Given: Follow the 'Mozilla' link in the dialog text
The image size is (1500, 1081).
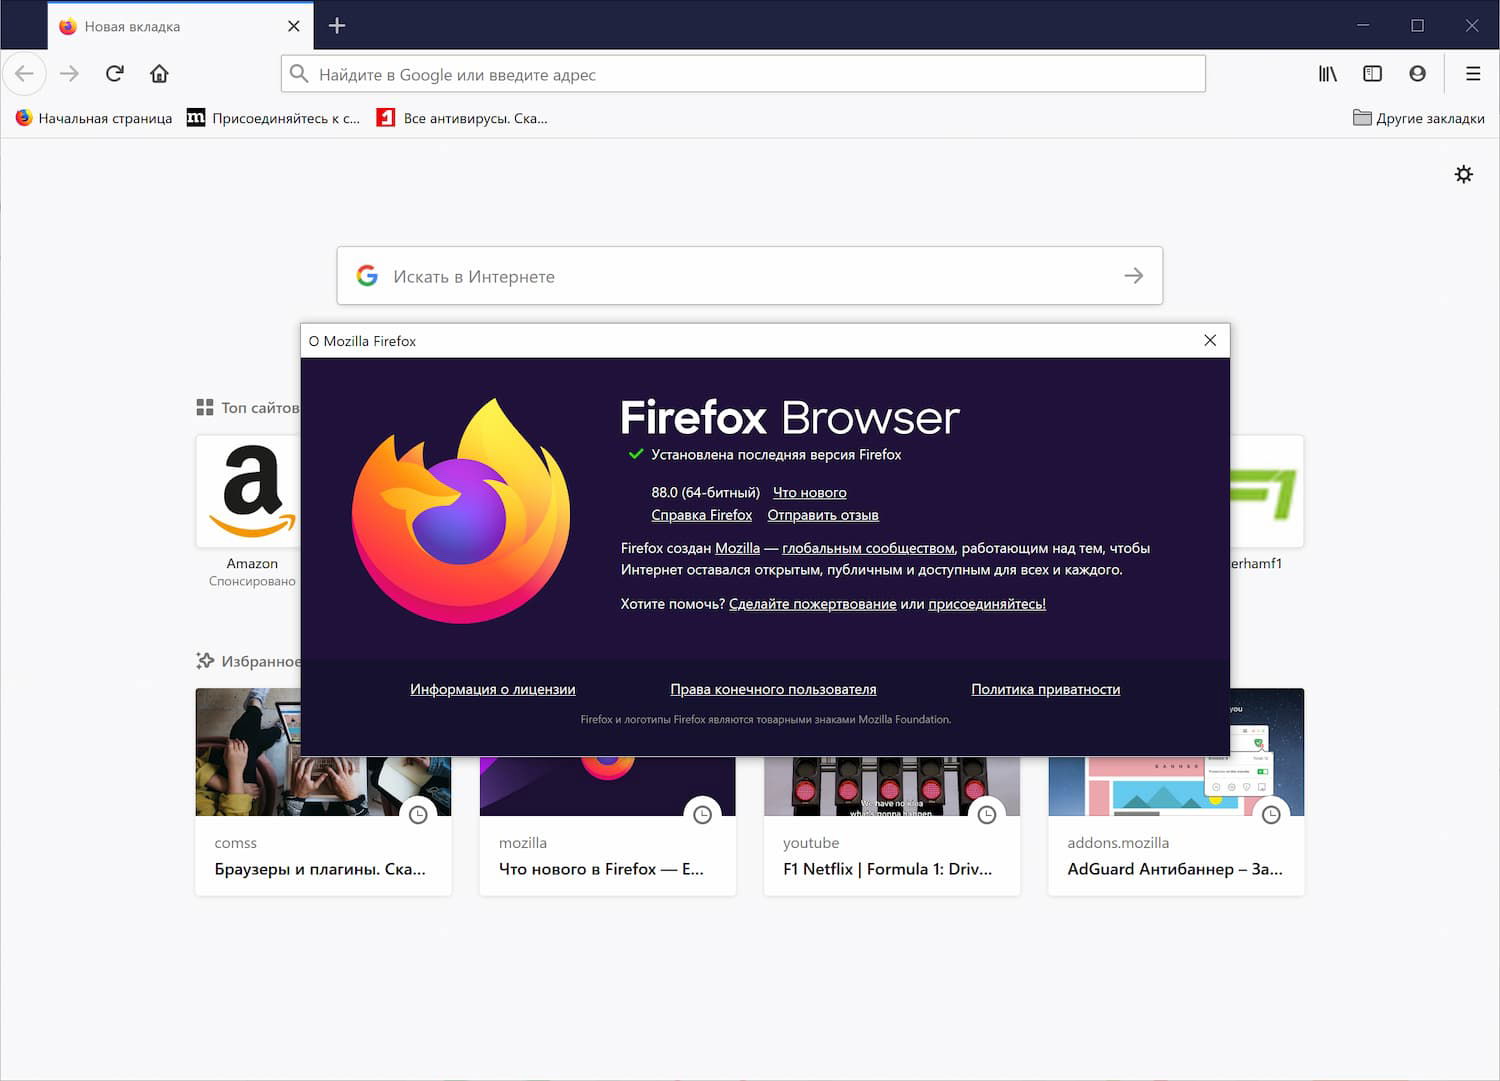Looking at the screenshot, I should [737, 548].
